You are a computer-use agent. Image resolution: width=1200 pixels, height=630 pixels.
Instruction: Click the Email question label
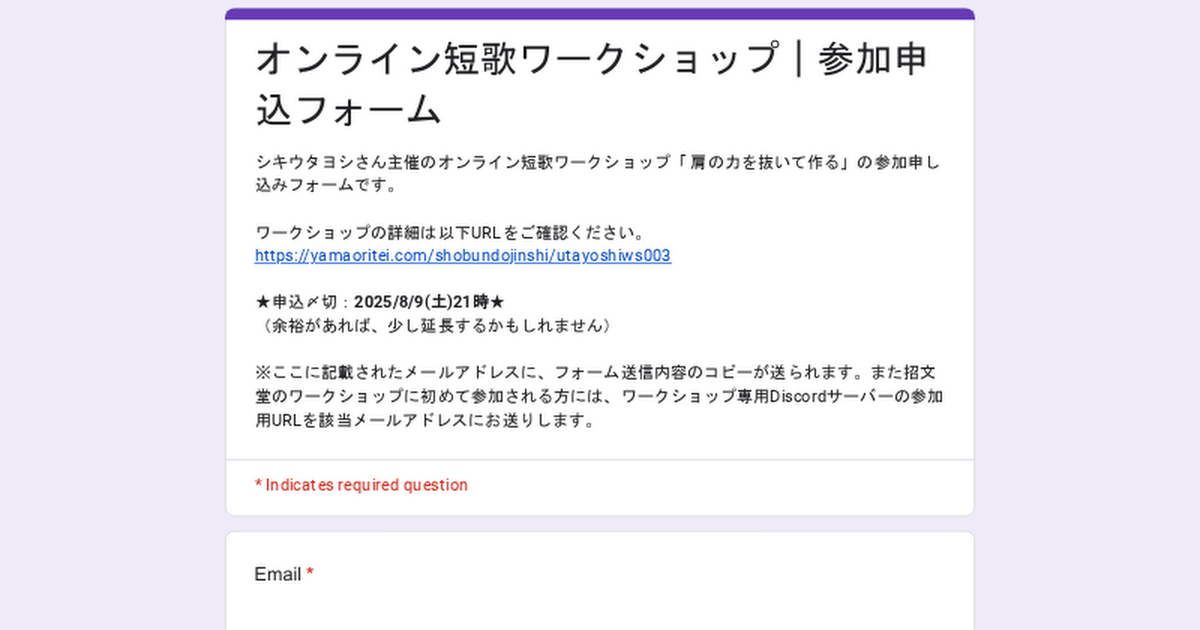tap(277, 574)
